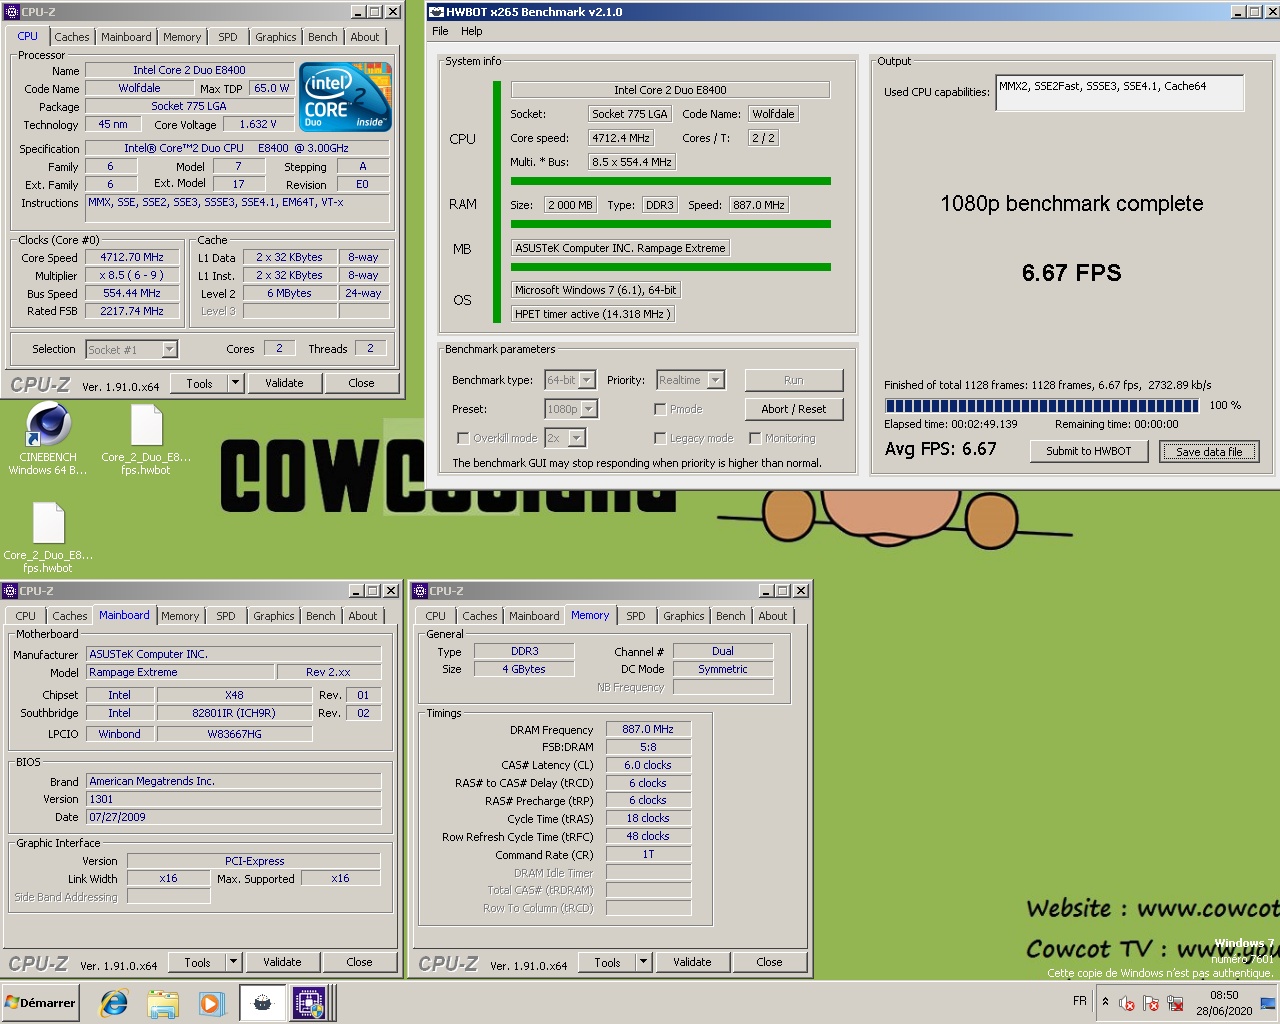The width and height of the screenshot is (1280, 1024).
Task: Open the volume tray icon
Action: 1127,1003
